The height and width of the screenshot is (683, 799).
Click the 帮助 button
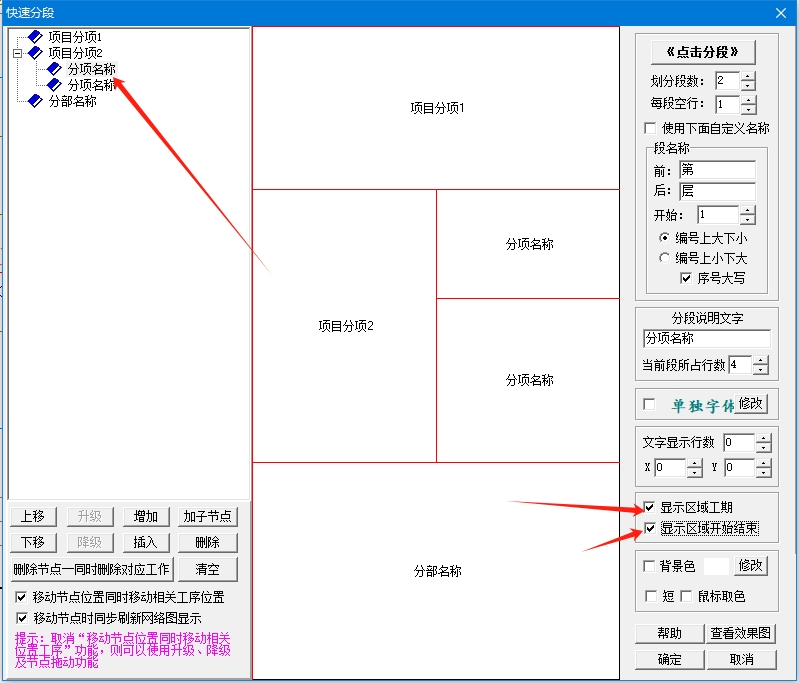[x=670, y=633]
